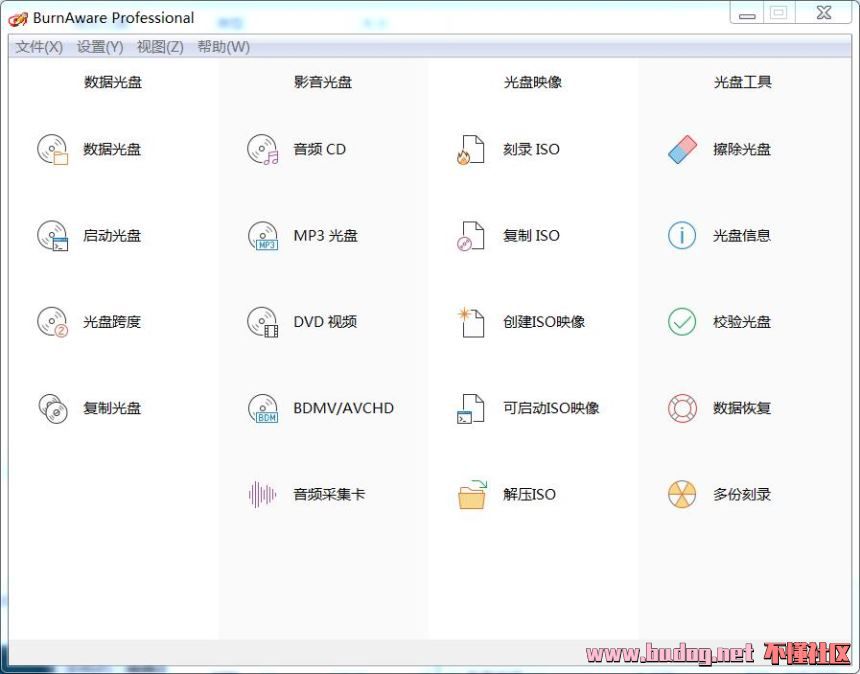Viewport: 860px width, 674px height.
Task: Launch the 复制光盘 copy disc icon
Action: pos(53,409)
